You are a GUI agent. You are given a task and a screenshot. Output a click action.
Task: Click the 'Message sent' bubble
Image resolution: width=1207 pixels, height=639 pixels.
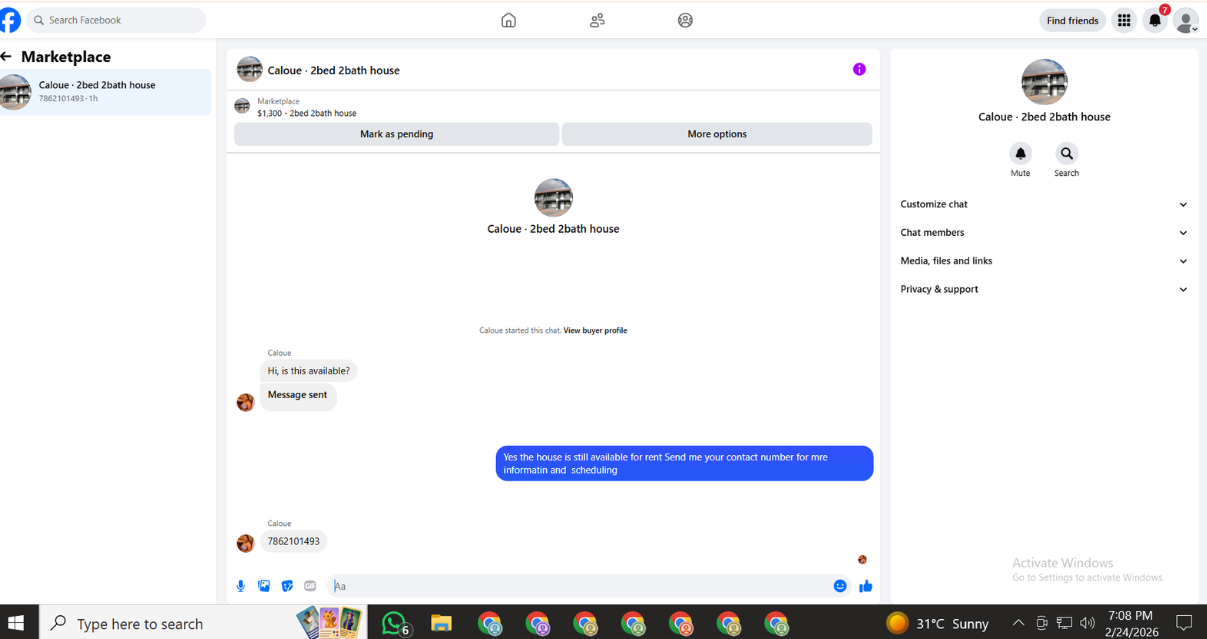tap(298, 396)
